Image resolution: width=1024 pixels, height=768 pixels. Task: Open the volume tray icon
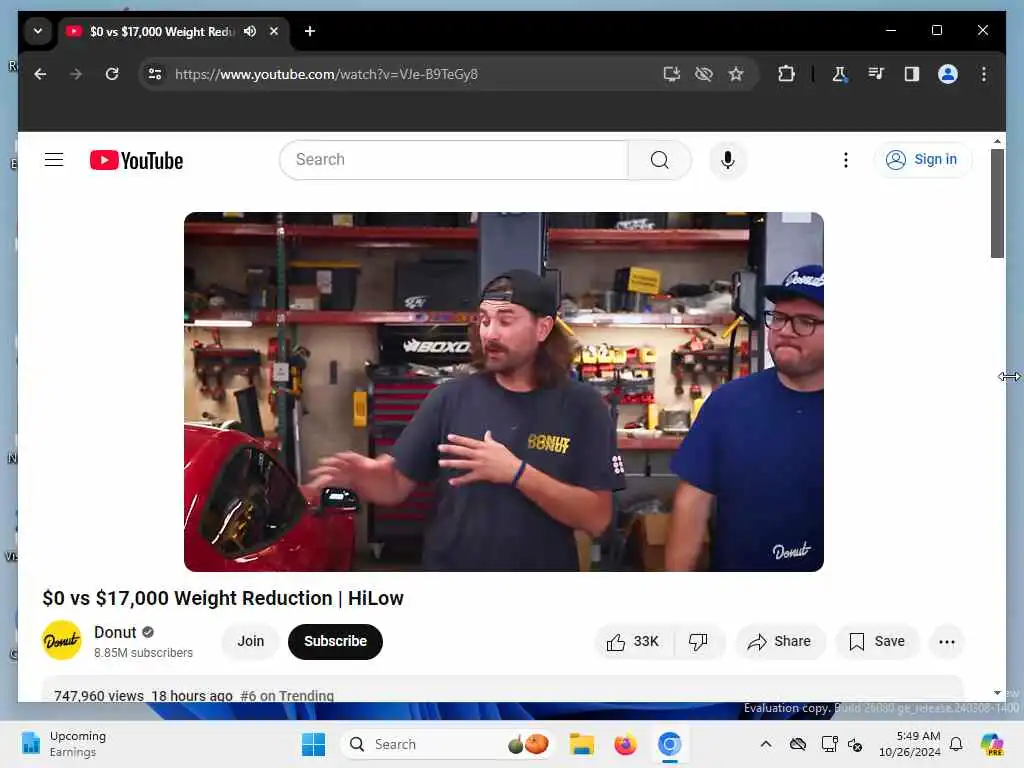pyautogui.click(x=855, y=744)
